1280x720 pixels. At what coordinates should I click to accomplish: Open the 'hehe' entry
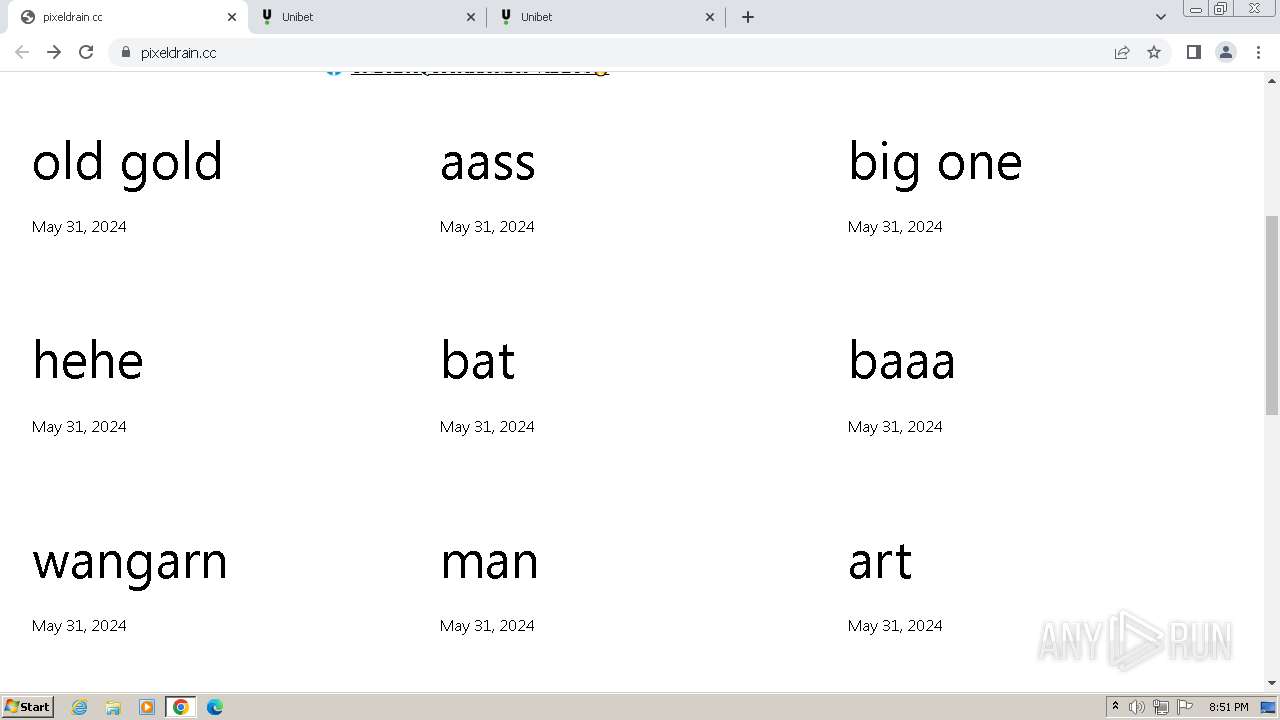click(88, 360)
